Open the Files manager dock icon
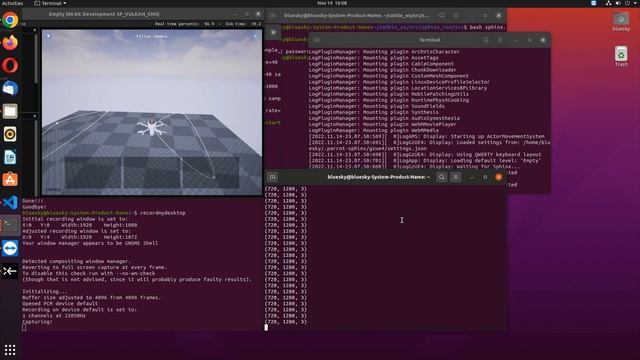 click(x=10, y=111)
